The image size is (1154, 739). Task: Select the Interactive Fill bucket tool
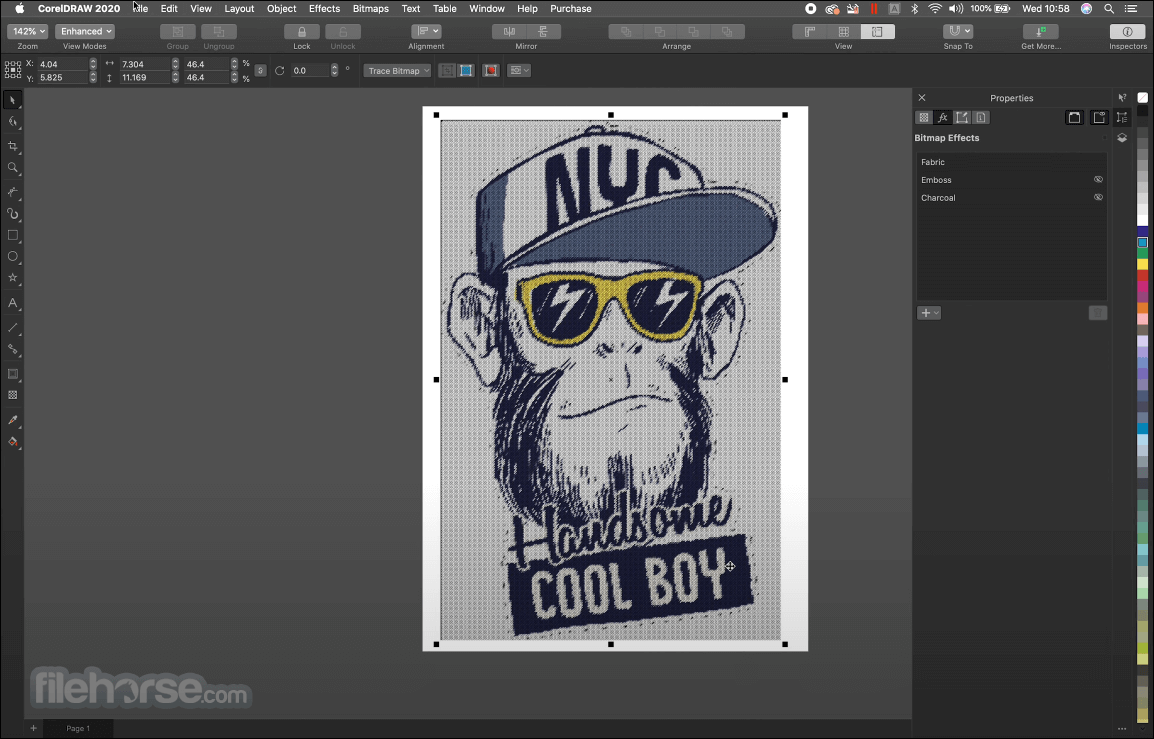[x=13, y=442]
